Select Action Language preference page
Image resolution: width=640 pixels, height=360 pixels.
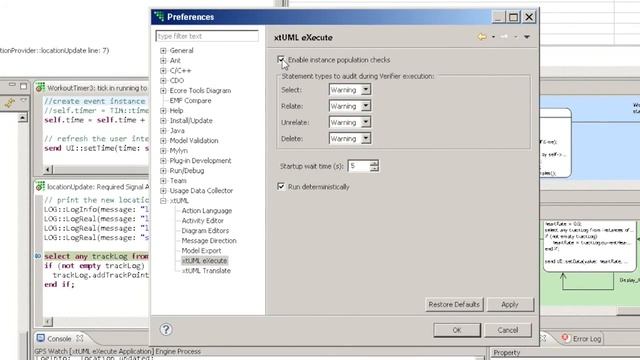coord(207,211)
